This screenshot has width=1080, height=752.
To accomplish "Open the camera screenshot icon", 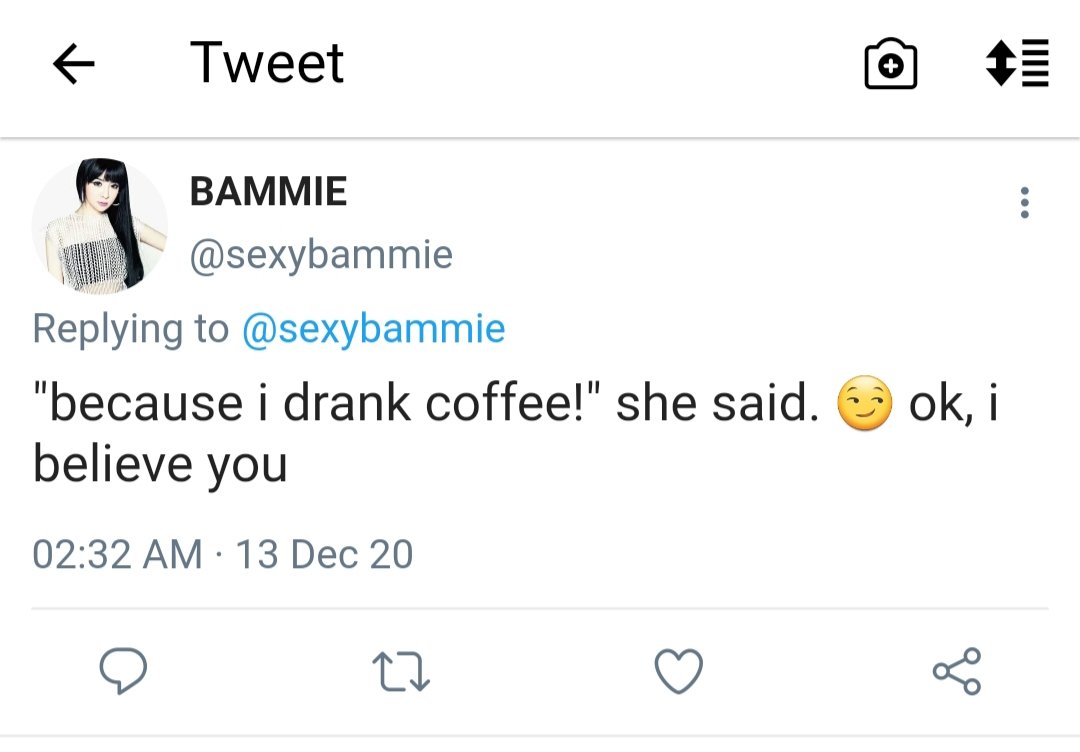I will [890, 65].
